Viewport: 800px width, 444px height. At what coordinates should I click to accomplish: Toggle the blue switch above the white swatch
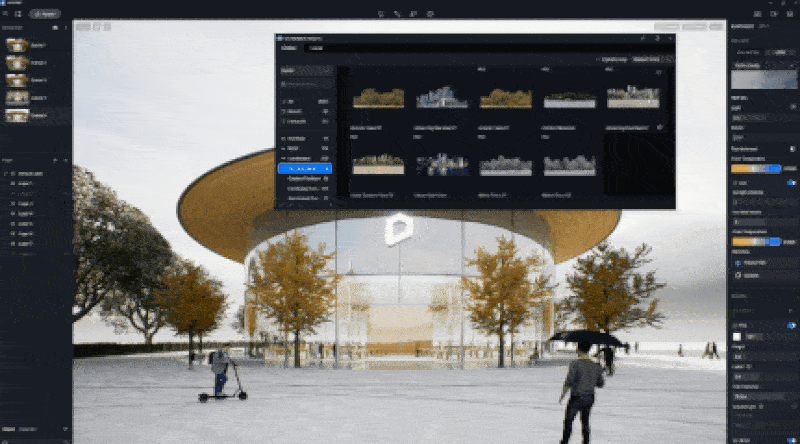tap(791, 325)
